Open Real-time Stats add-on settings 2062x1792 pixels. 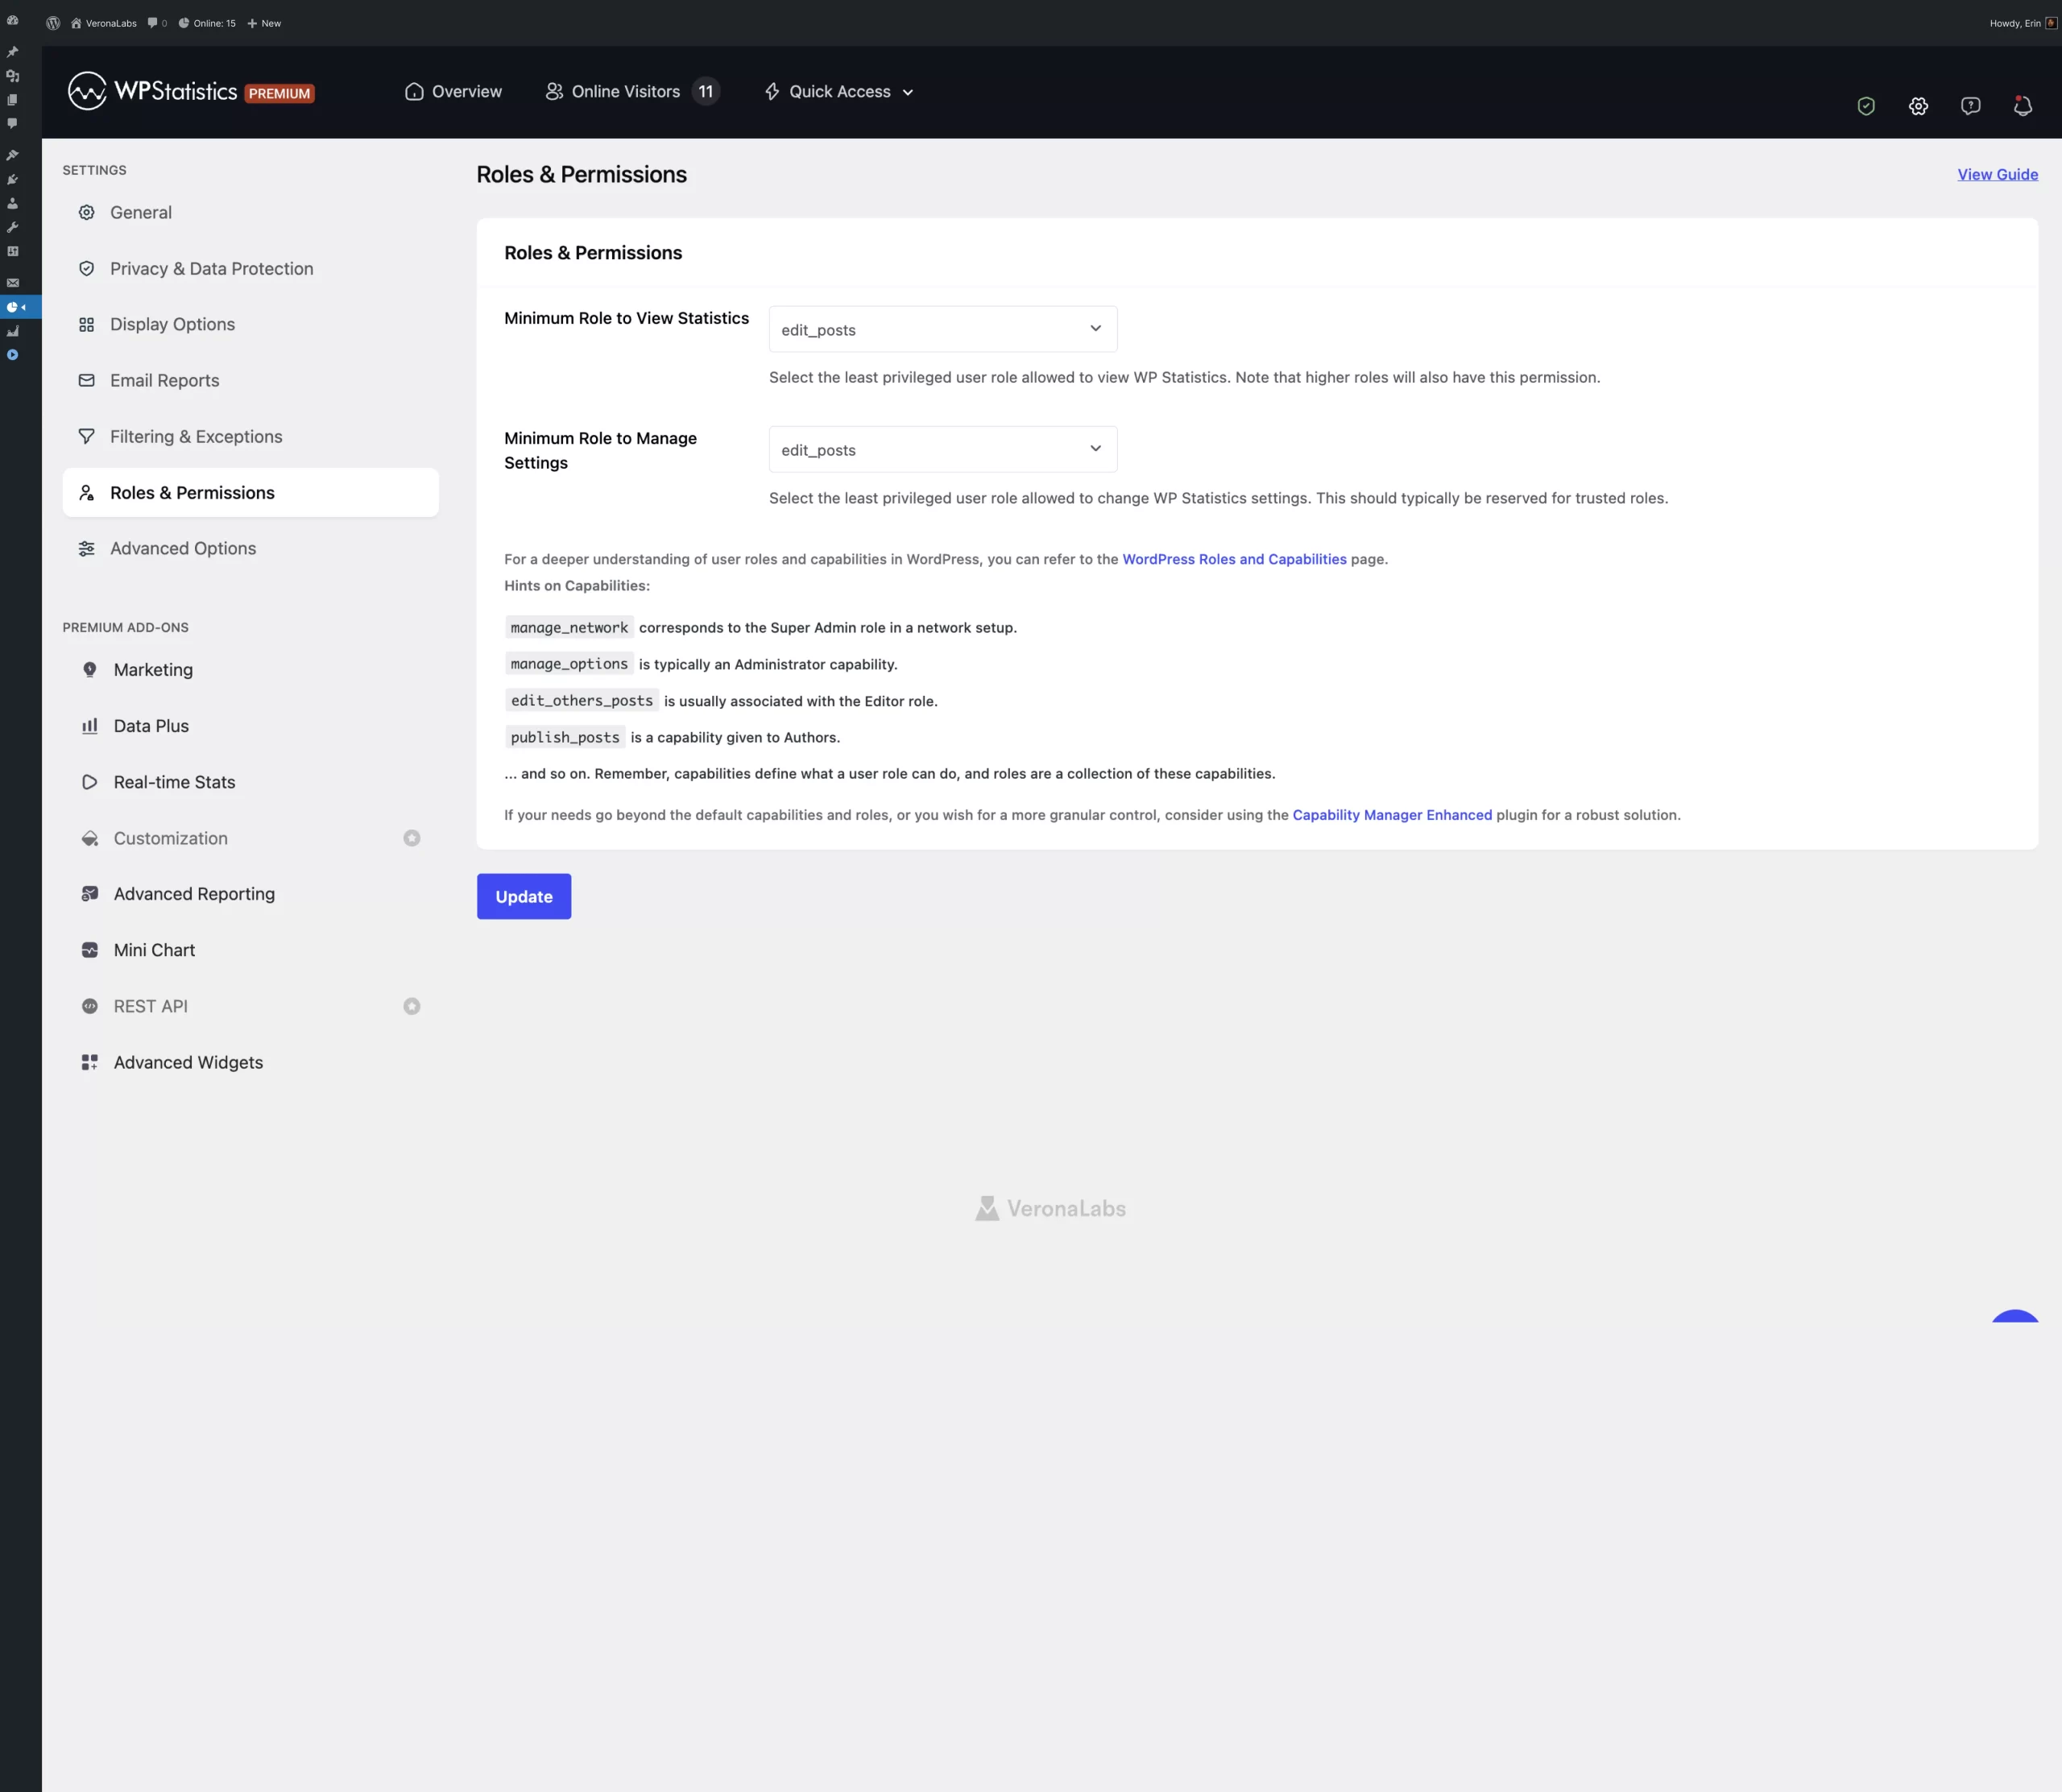pyautogui.click(x=250, y=782)
